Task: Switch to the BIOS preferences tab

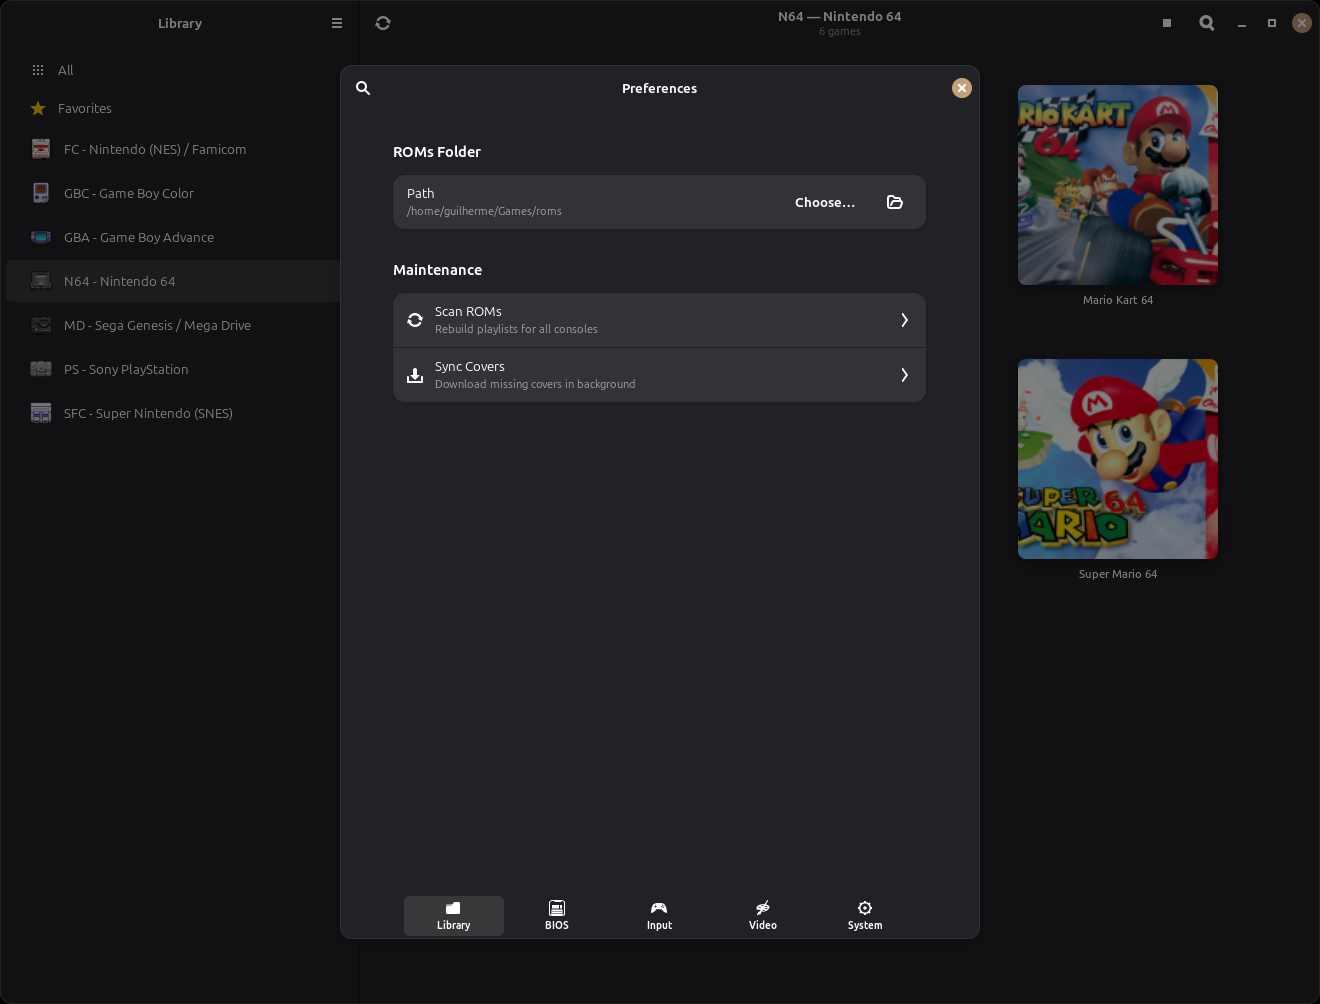Action: pos(557,916)
